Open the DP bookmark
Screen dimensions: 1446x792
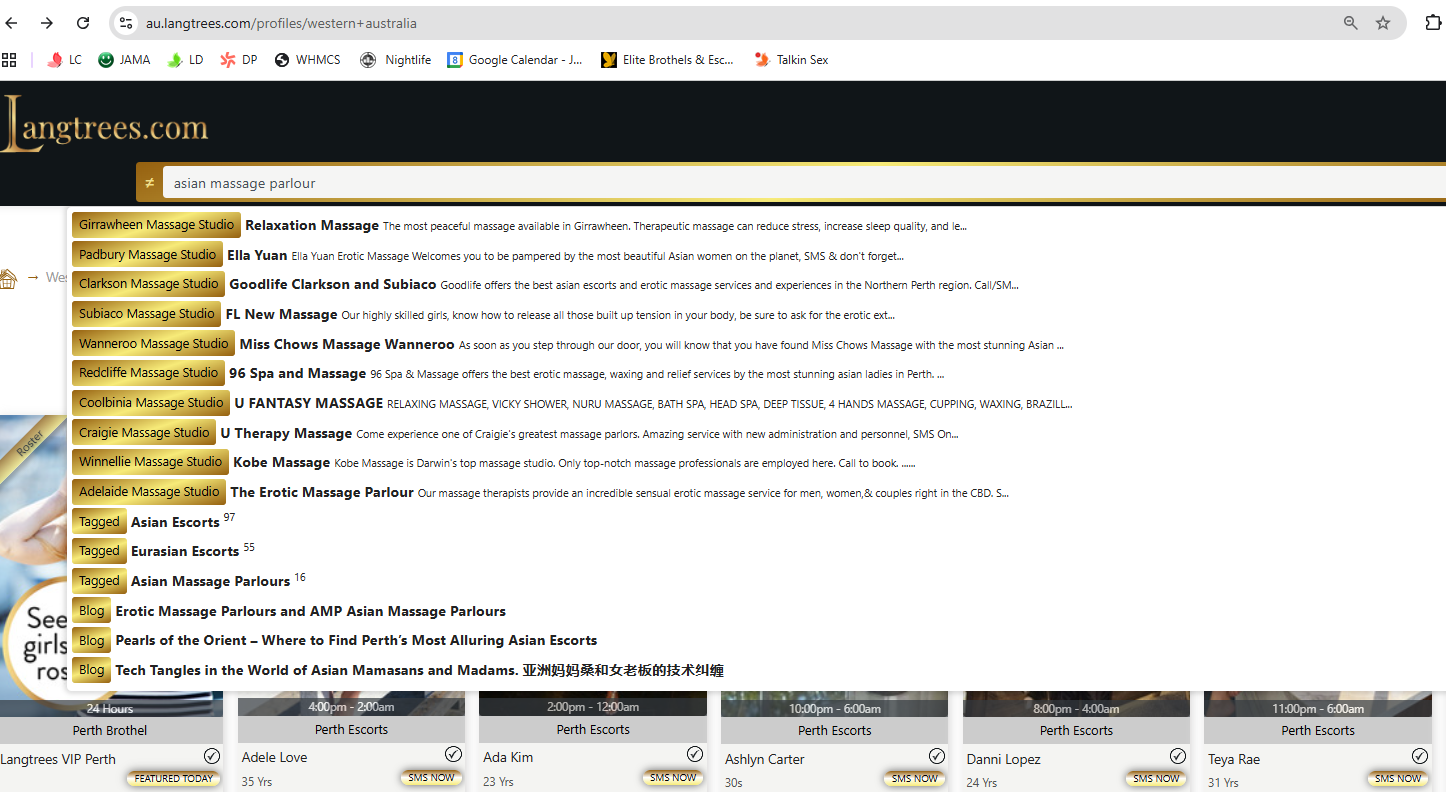[x=239, y=60]
